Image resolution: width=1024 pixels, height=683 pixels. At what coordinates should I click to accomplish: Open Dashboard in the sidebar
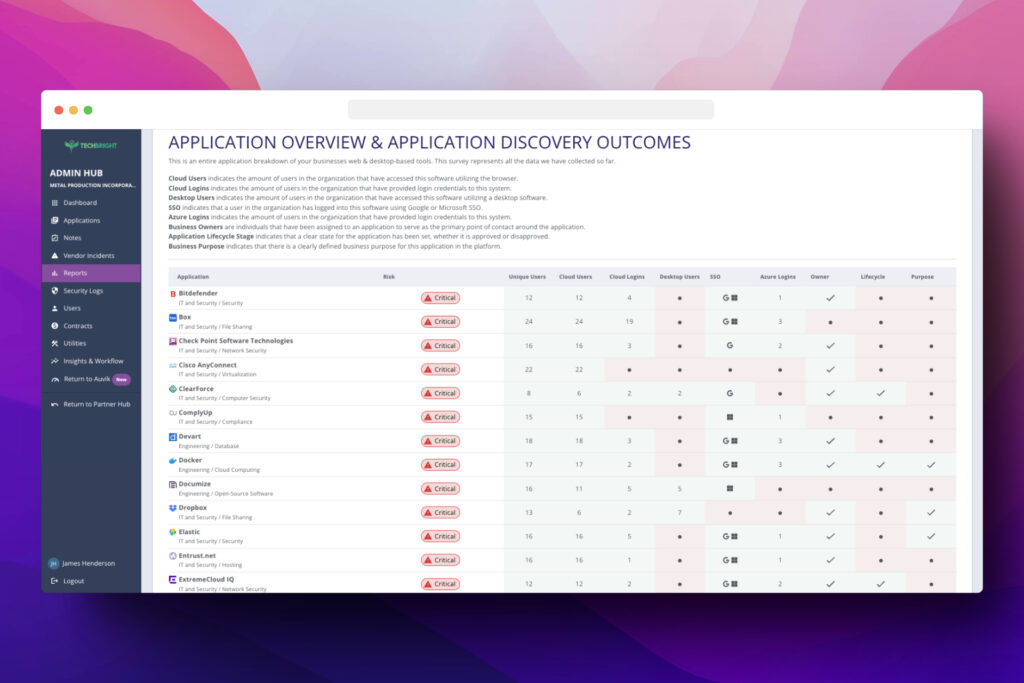[80, 202]
